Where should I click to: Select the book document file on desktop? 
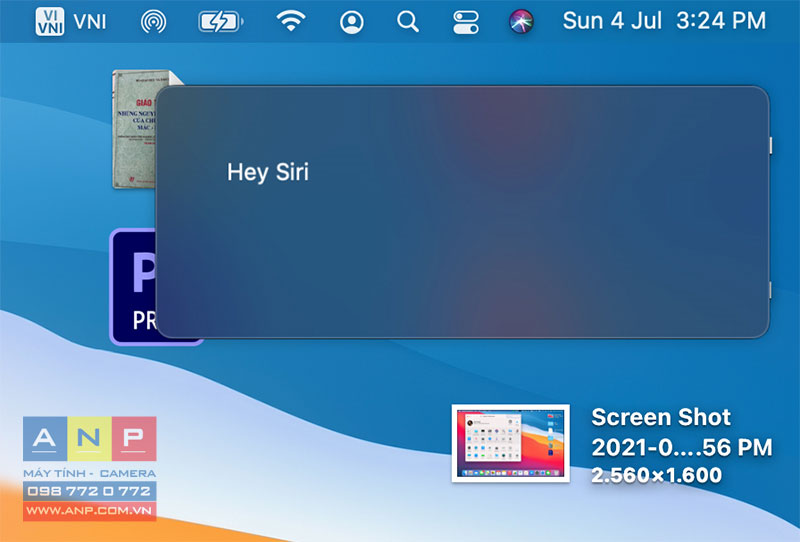[135, 129]
